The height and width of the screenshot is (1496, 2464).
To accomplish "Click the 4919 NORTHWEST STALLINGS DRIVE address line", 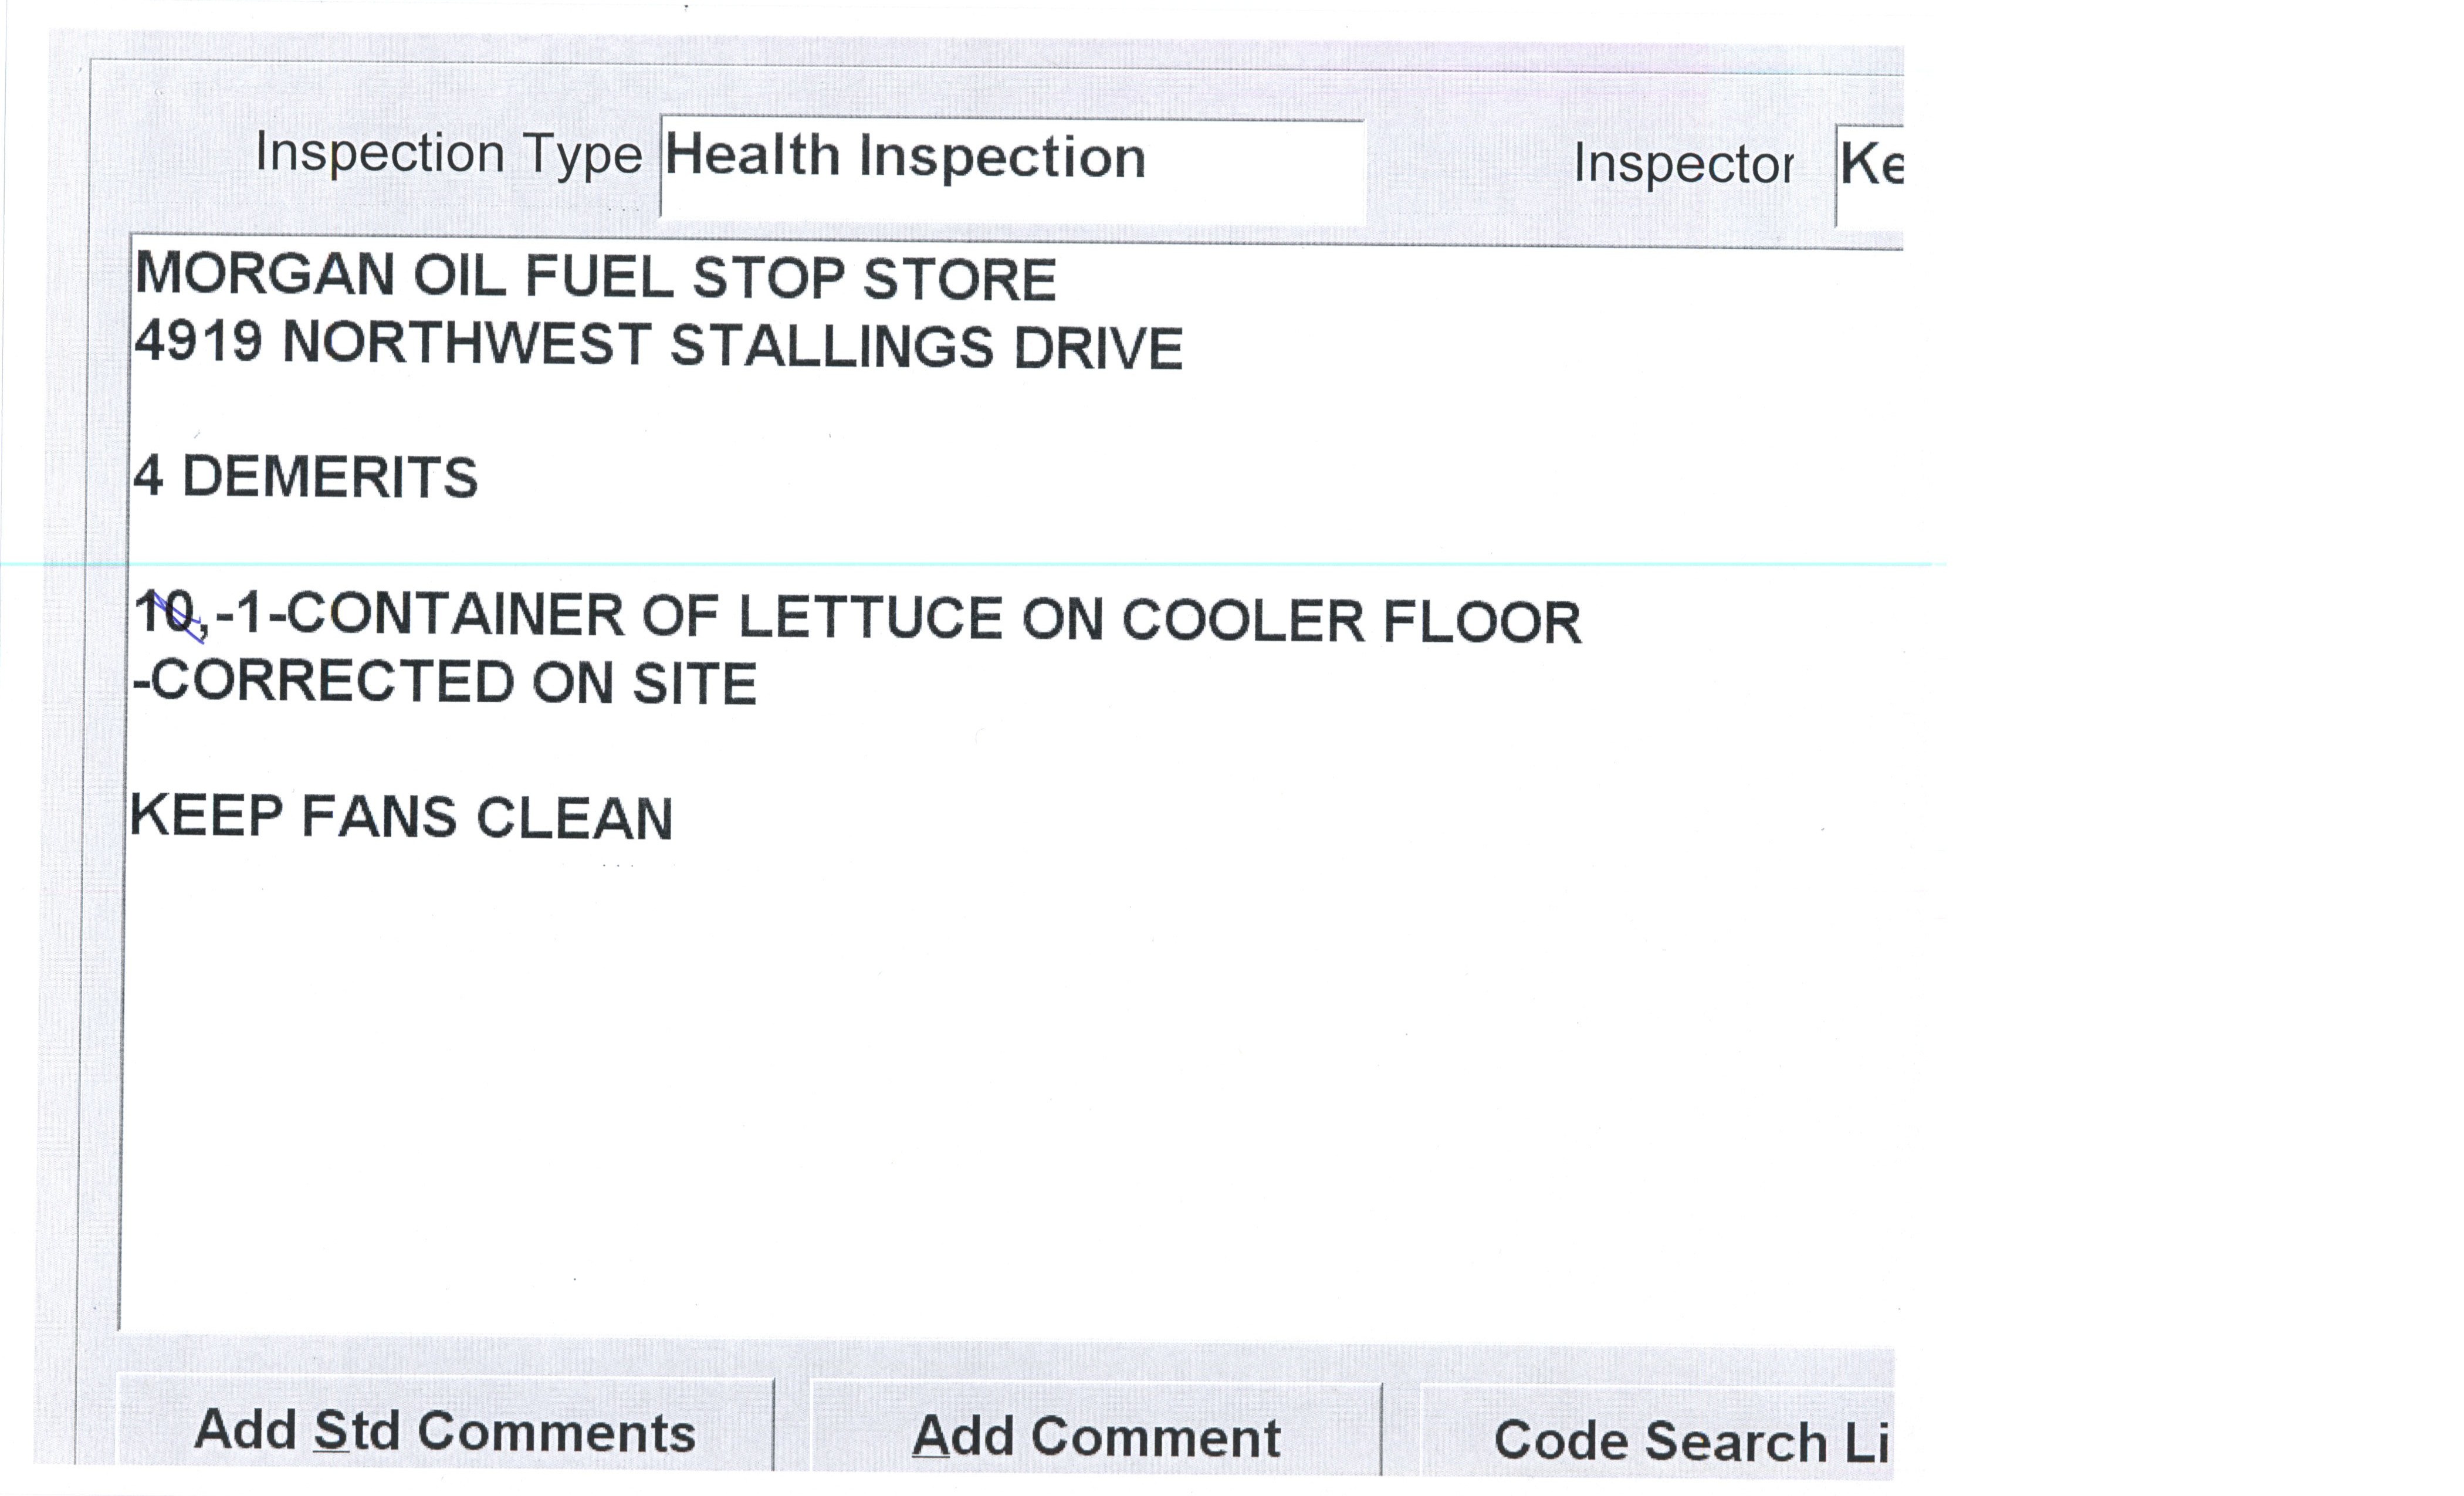I will pos(658,345).
